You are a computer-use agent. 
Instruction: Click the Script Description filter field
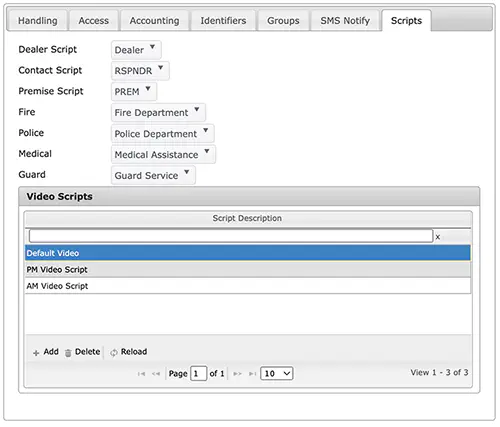click(x=231, y=236)
